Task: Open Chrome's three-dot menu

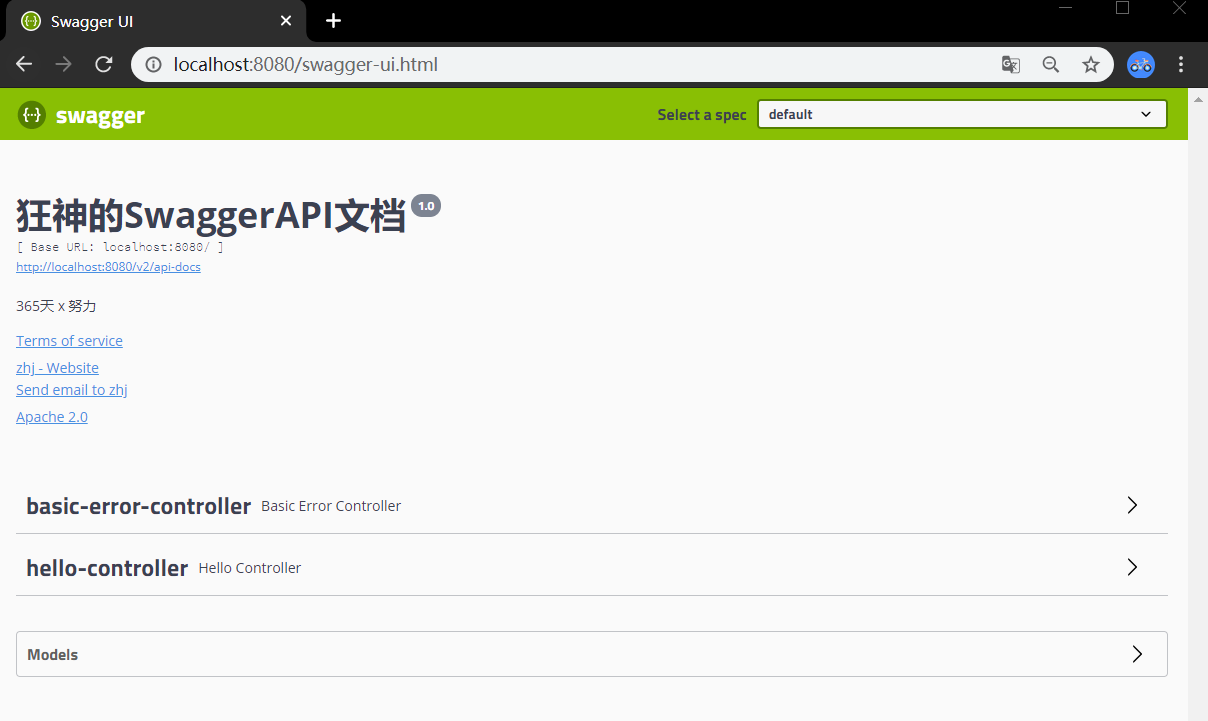Action: coord(1181,65)
